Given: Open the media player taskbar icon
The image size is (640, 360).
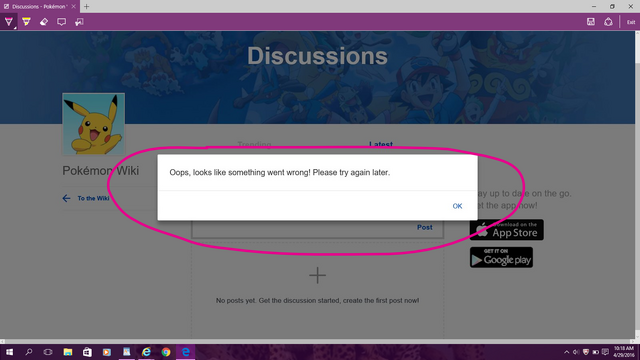Looking at the screenshot, I should click(107, 352).
